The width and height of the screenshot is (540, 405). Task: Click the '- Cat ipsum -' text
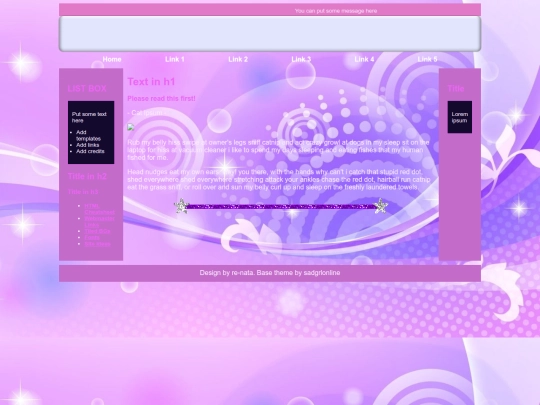tap(147, 113)
